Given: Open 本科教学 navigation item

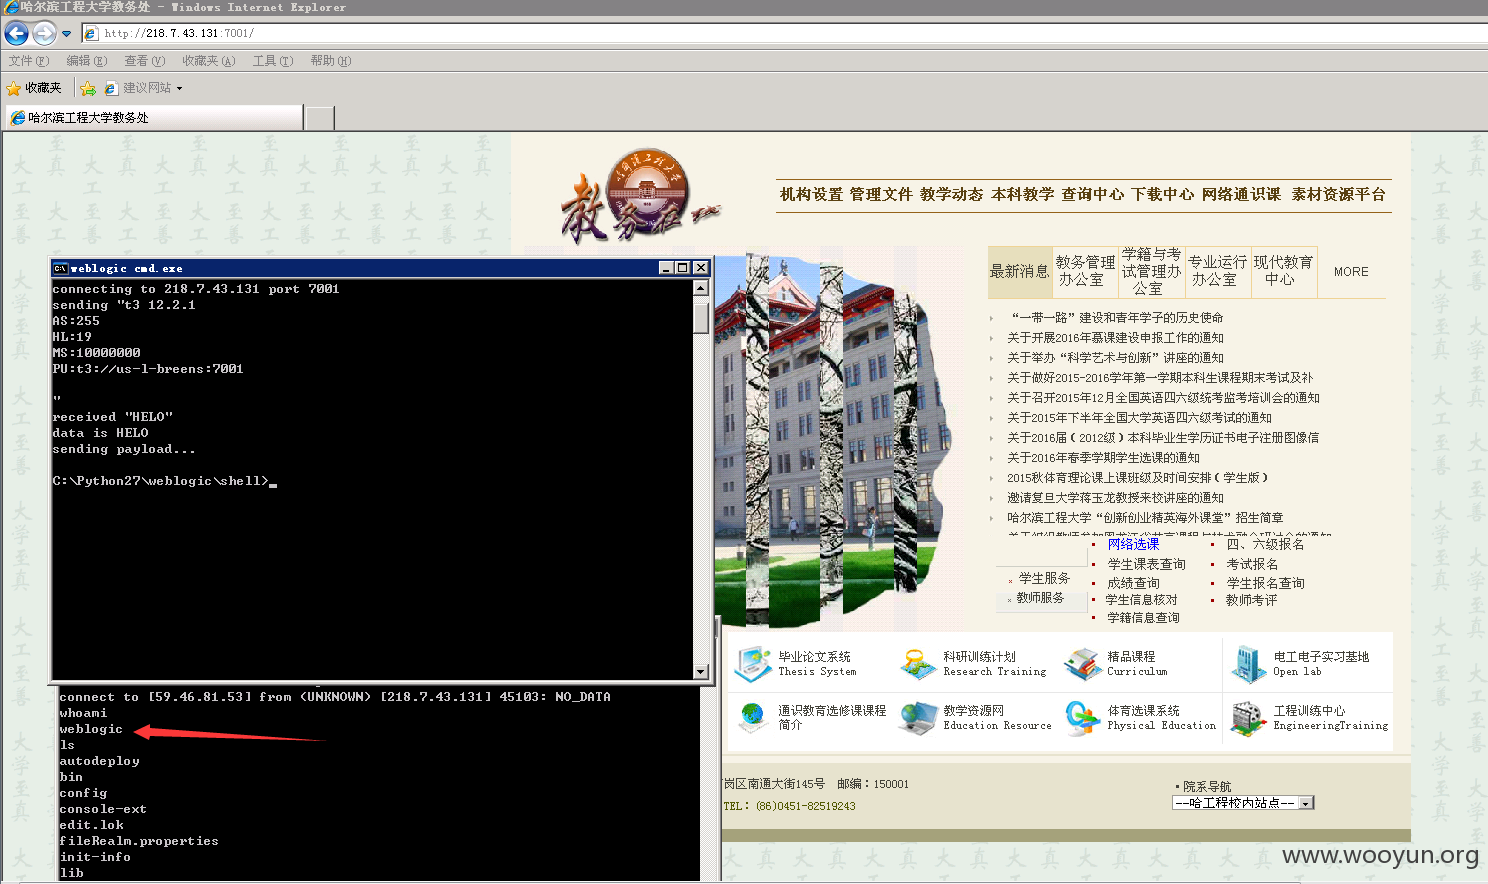Looking at the screenshot, I should click(1022, 194).
